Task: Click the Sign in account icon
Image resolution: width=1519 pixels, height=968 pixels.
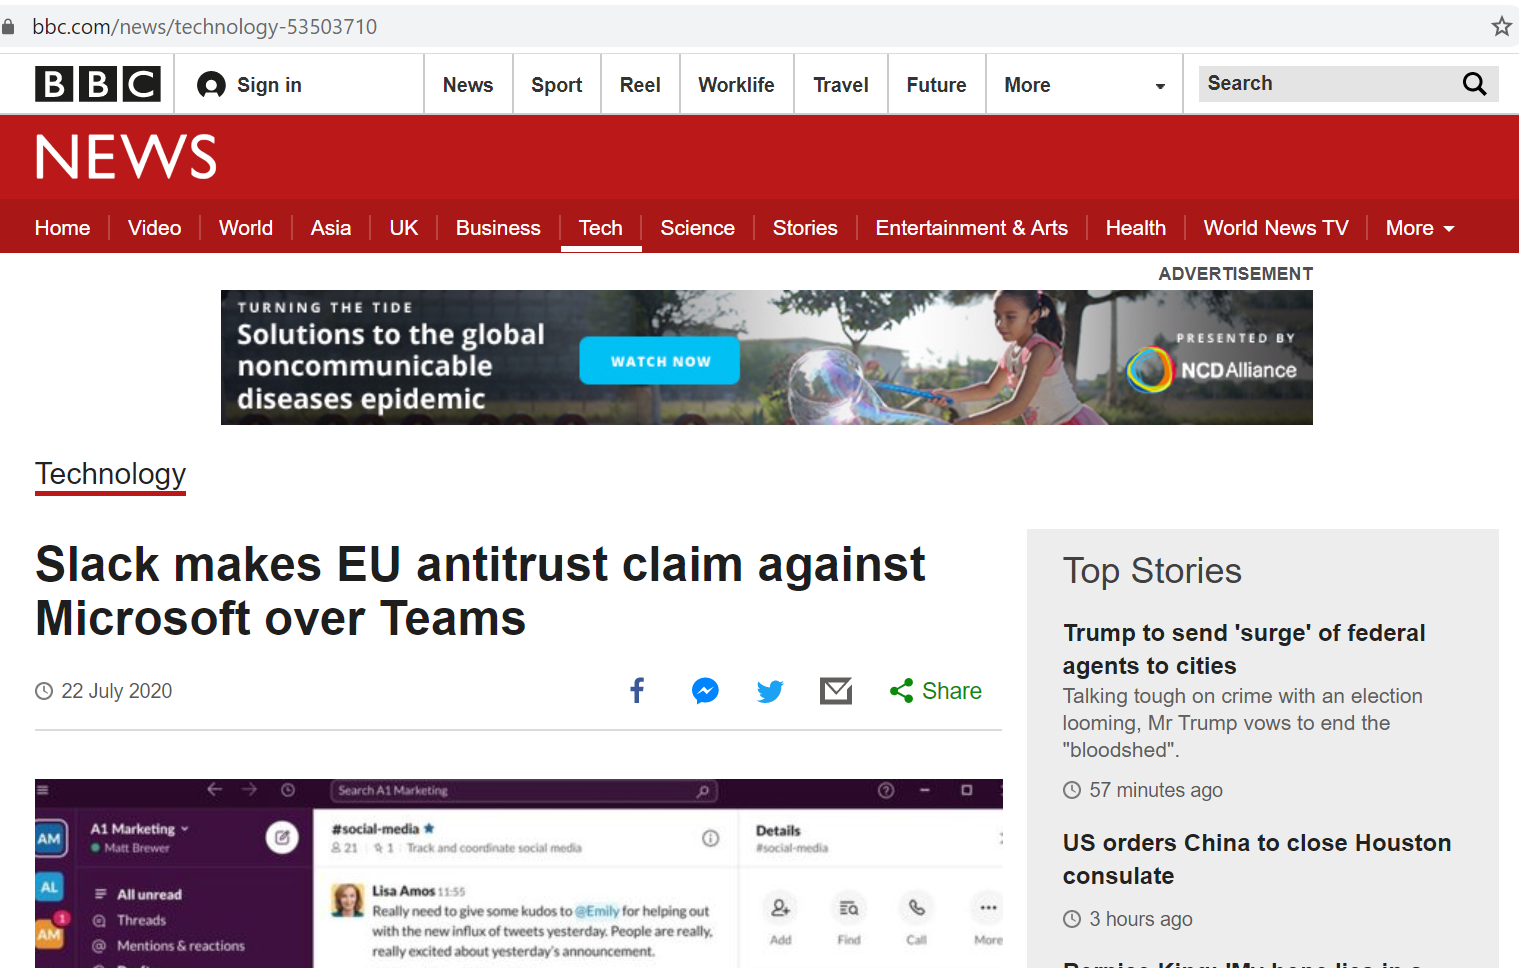Action: tap(212, 85)
